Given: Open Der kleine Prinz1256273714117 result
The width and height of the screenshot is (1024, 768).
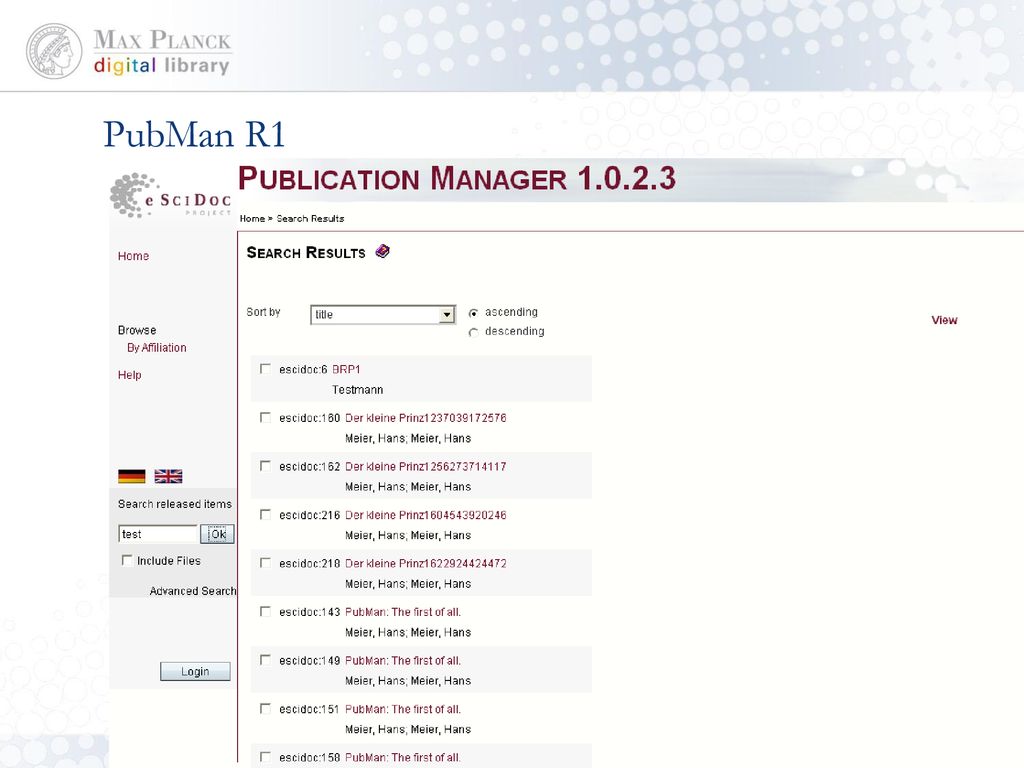Looking at the screenshot, I should [x=426, y=466].
